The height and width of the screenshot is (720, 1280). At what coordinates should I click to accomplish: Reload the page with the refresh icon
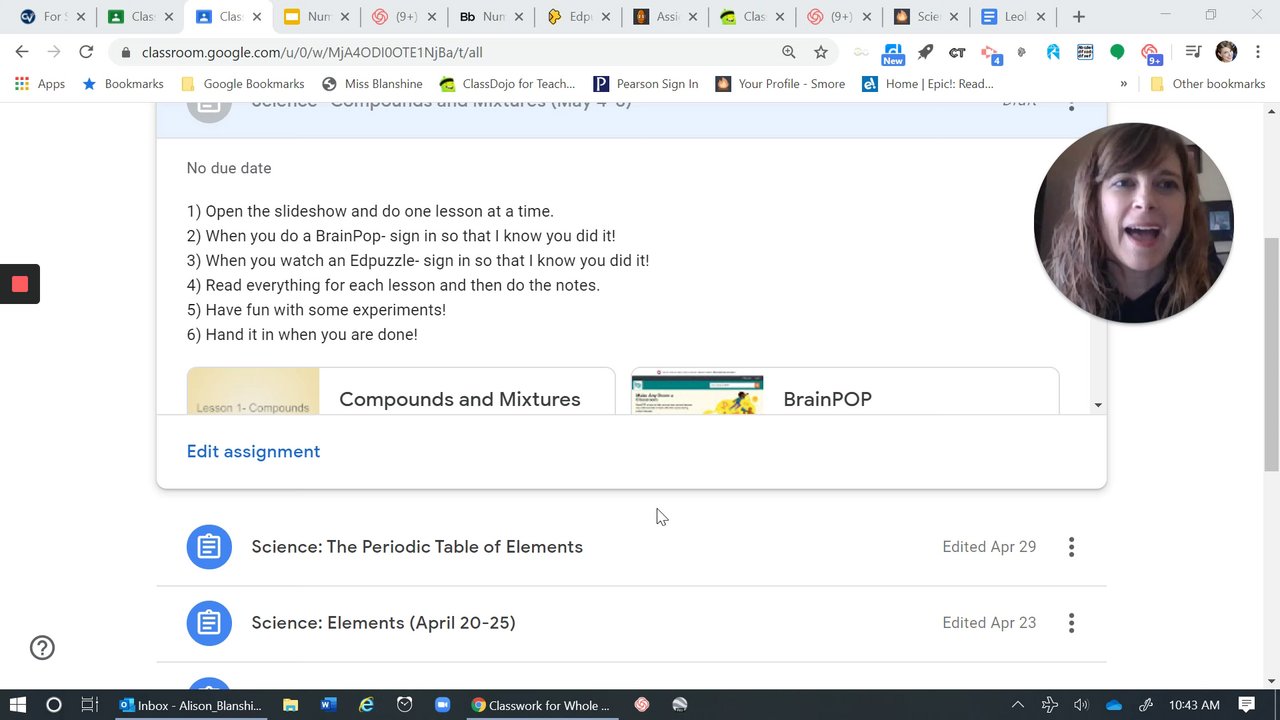(x=86, y=52)
